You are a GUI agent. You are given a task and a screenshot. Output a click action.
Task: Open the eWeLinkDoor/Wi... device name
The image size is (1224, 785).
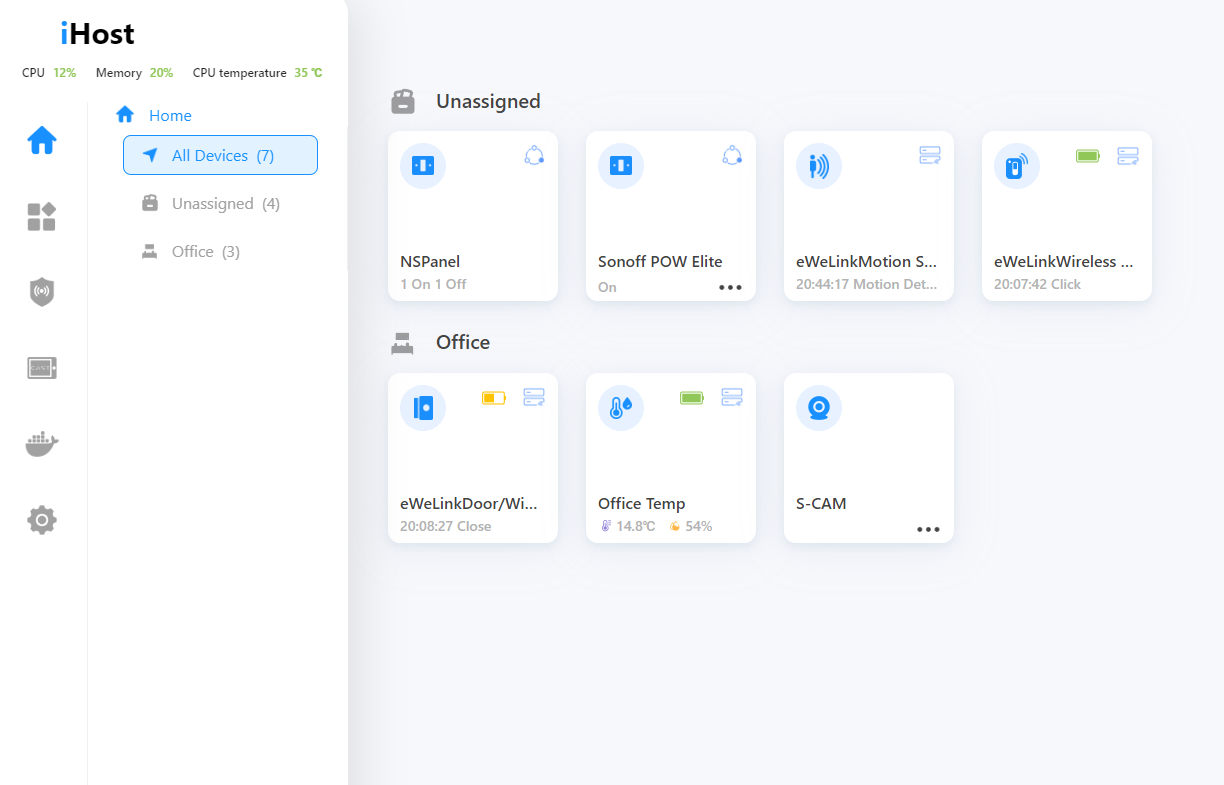pyautogui.click(x=469, y=503)
